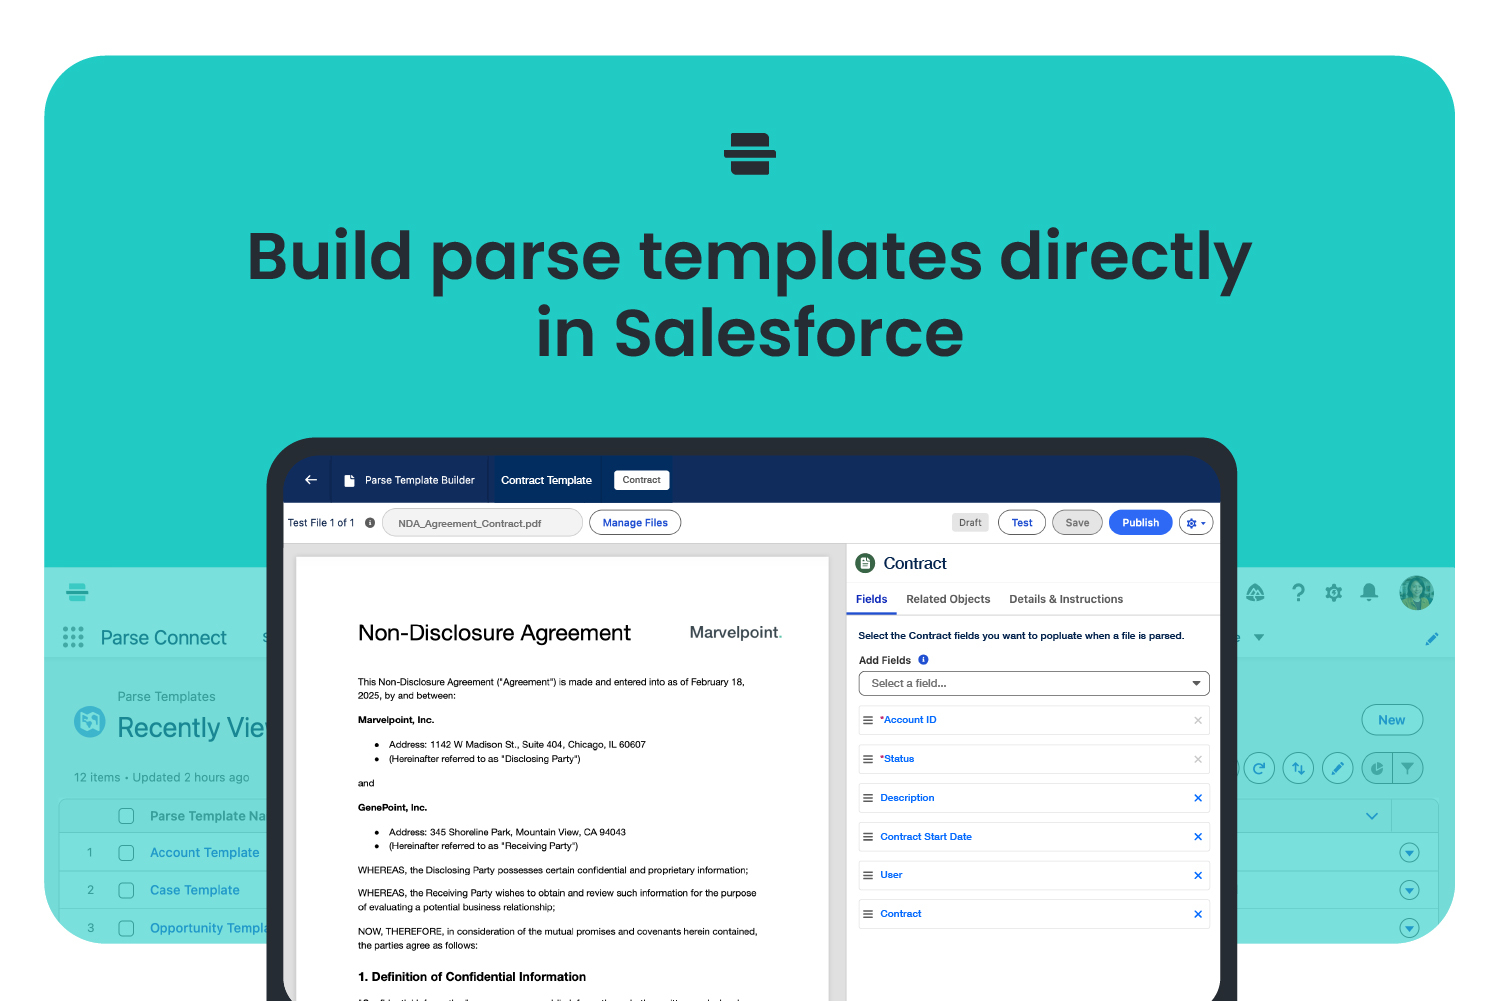Click the Contract Start Date field link

[x=926, y=837]
